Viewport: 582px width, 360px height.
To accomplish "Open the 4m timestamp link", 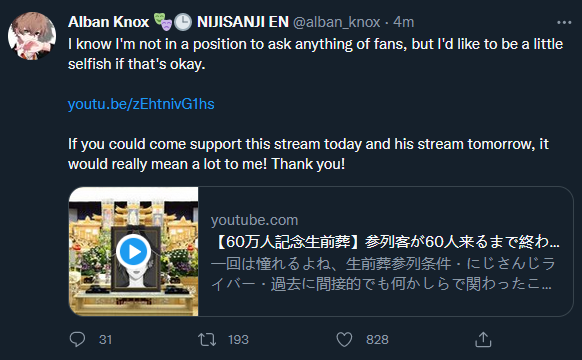I will pyautogui.click(x=403, y=22).
